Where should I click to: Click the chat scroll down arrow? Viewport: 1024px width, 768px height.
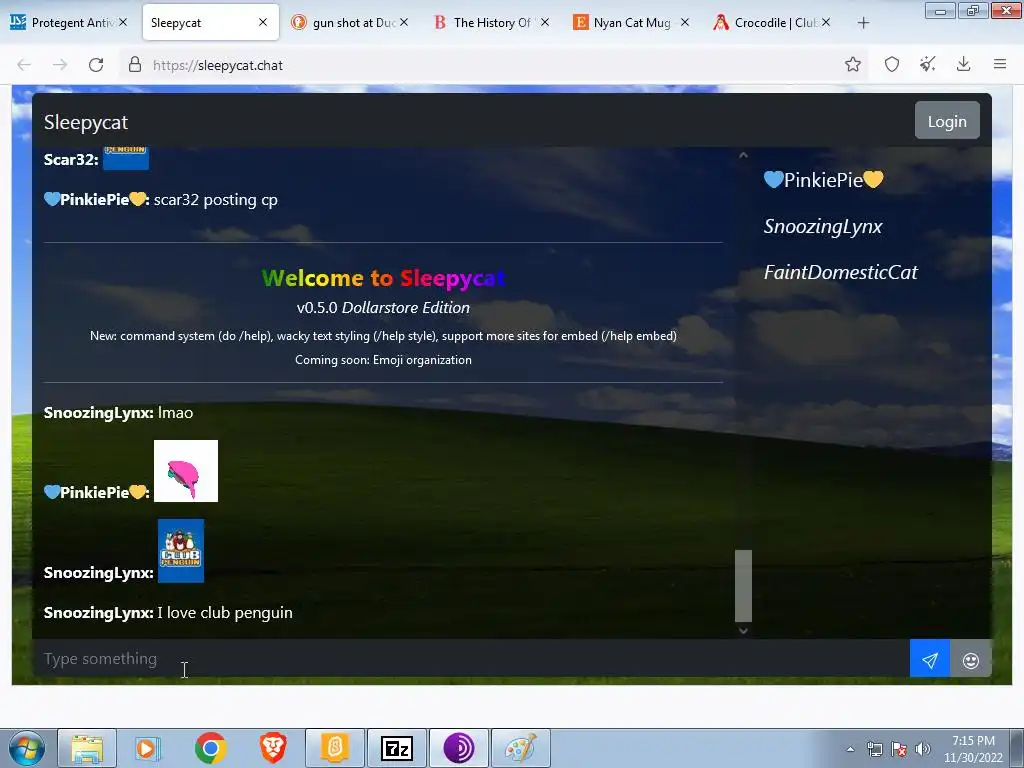743,630
